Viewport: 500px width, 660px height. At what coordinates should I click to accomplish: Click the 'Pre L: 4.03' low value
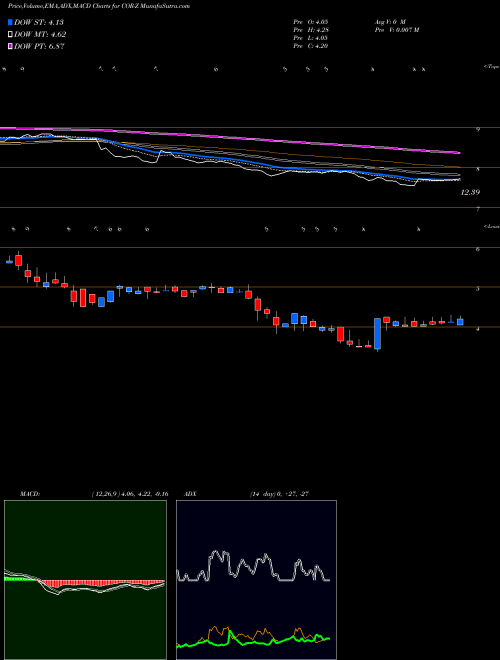(311, 38)
